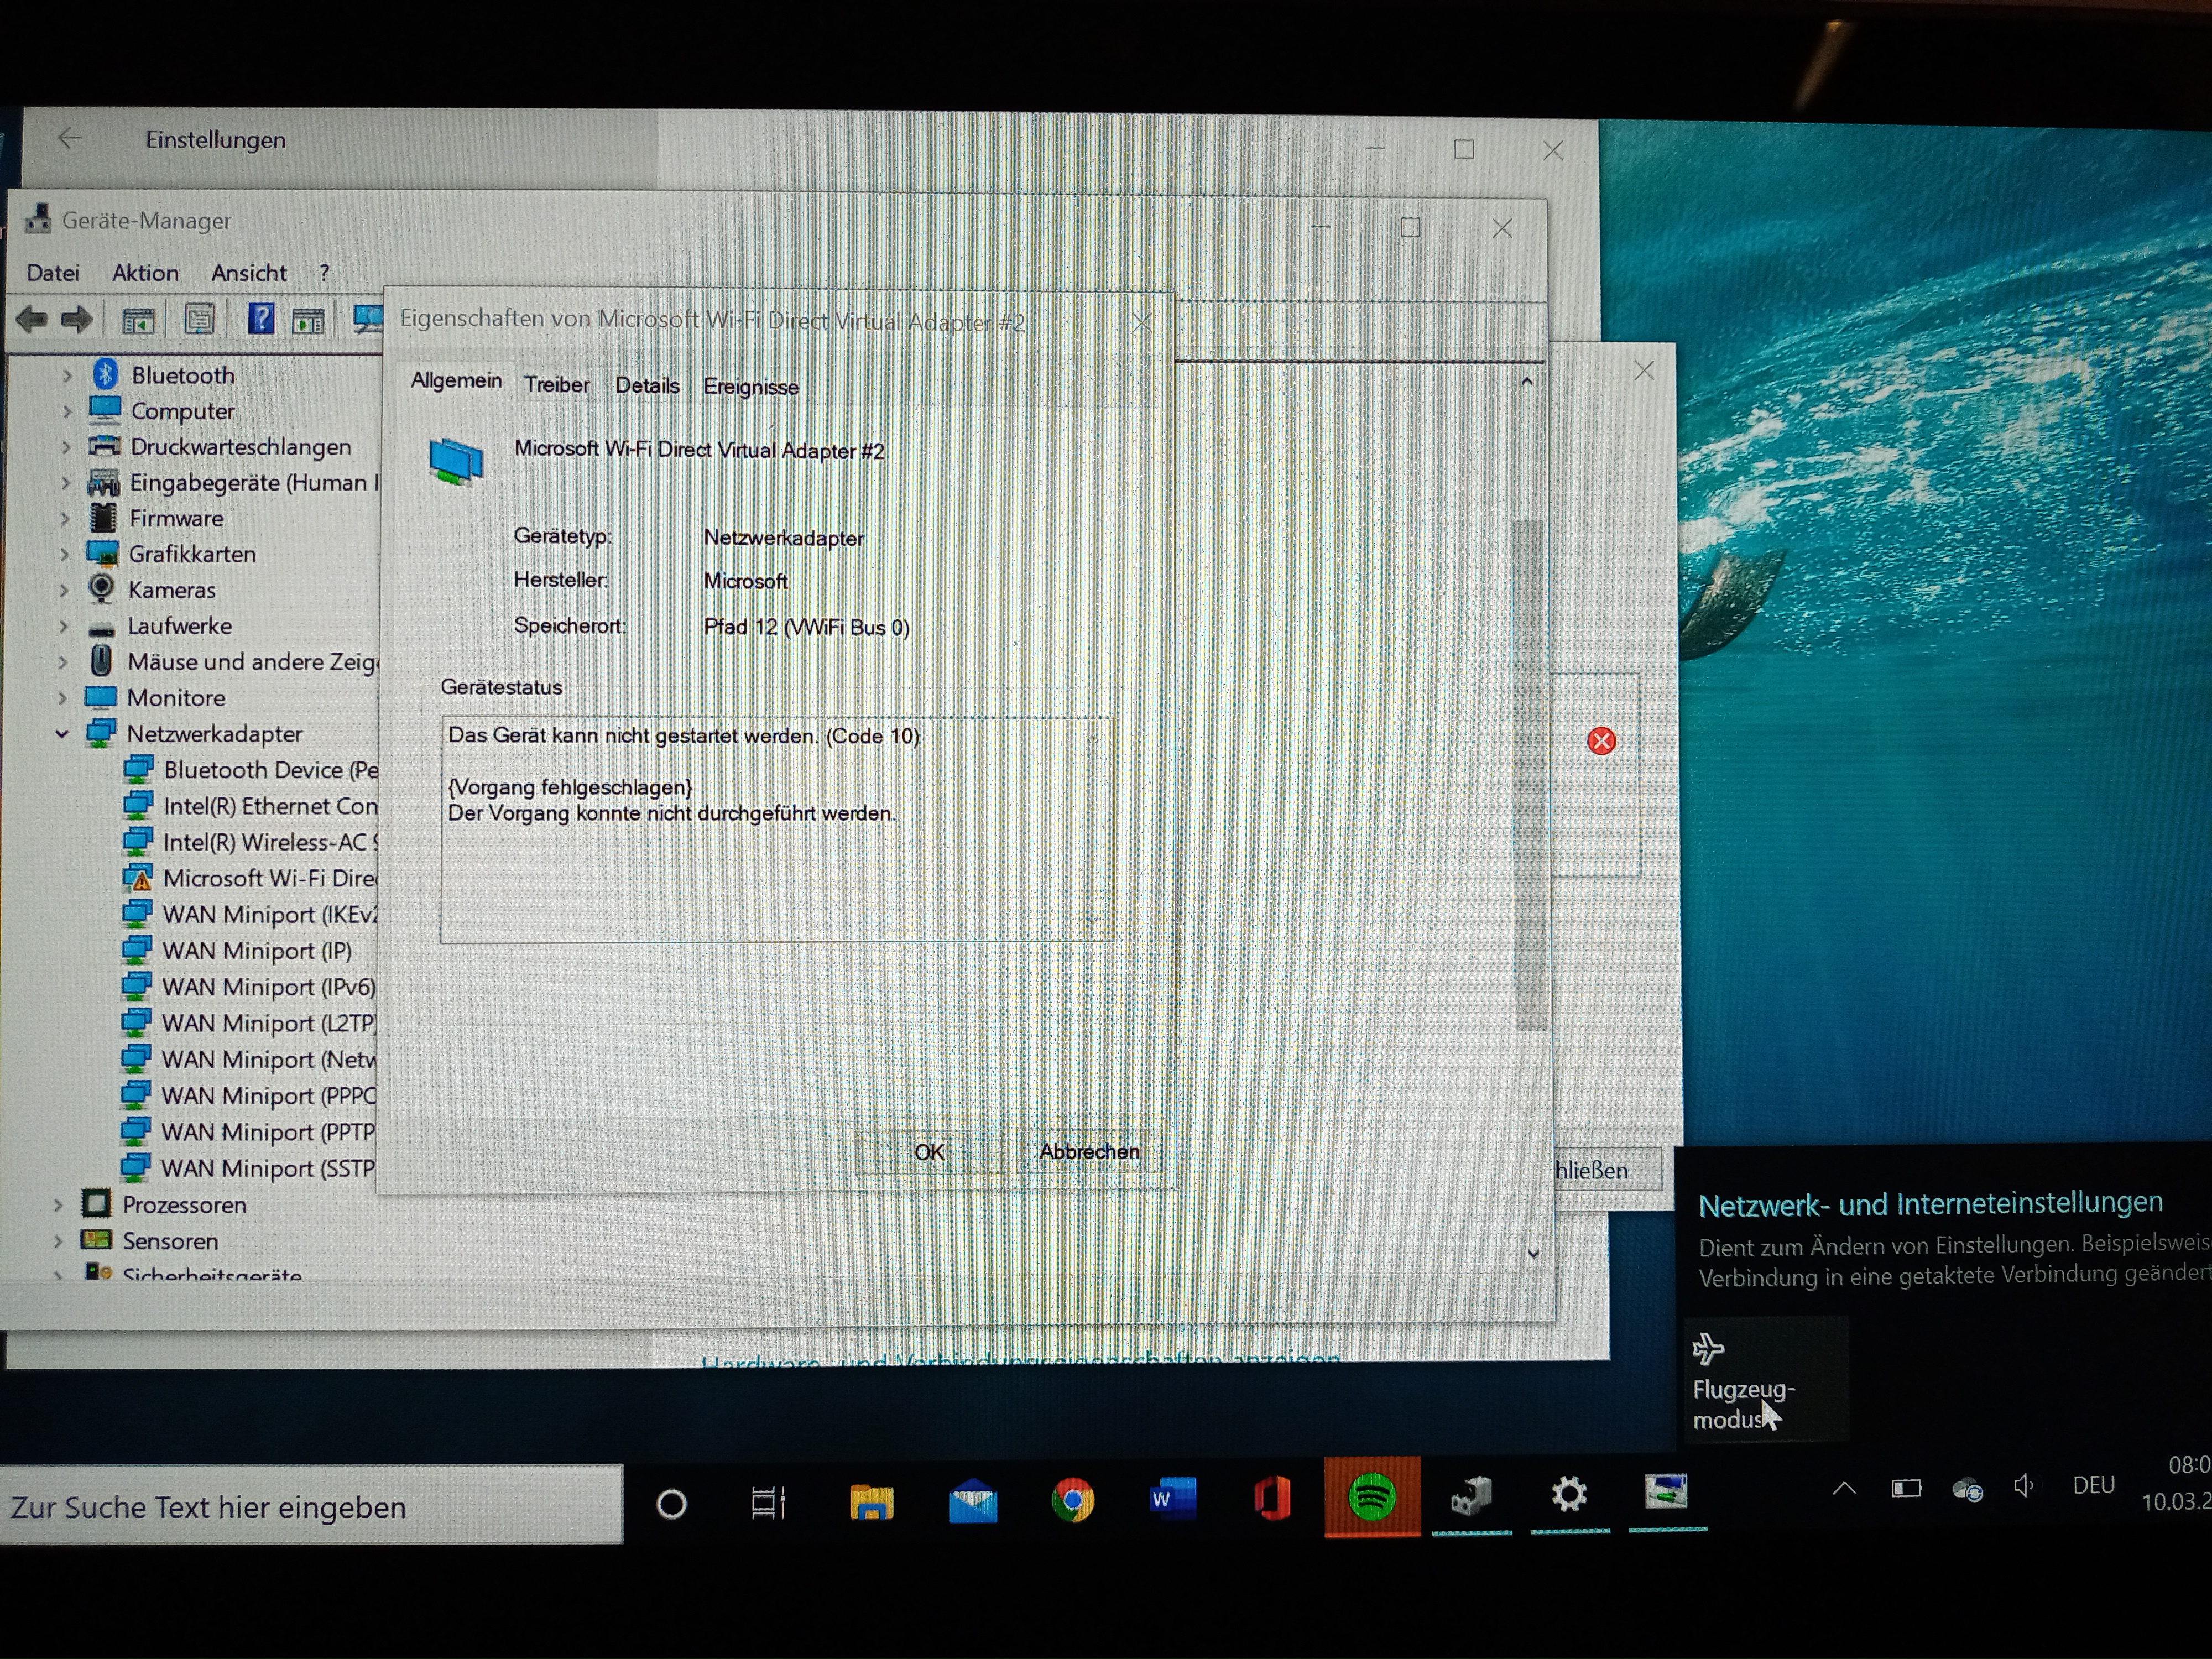Open the Ansicht menu
Image resolution: width=2212 pixels, height=1659 pixels.
click(249, 273)
